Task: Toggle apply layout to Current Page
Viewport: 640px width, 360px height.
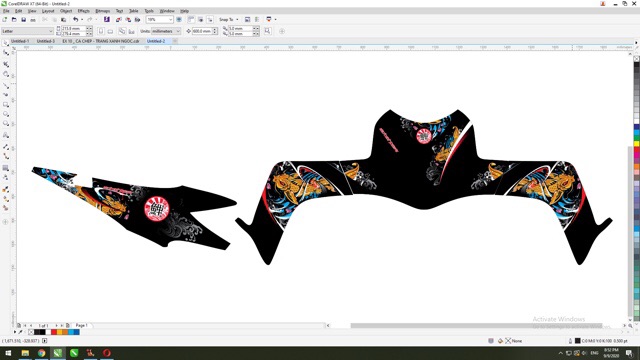Action: (x=131, y=31)
